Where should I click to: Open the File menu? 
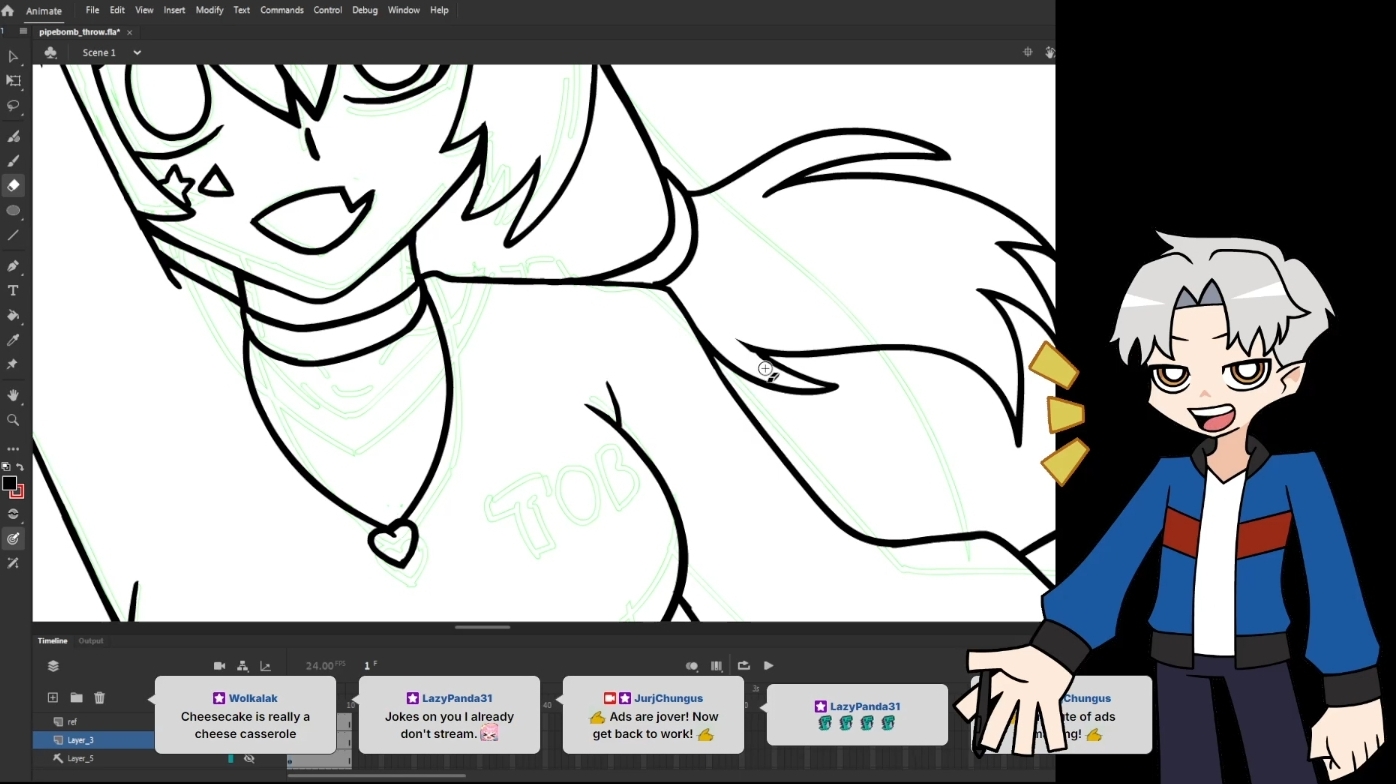[92, 10]
